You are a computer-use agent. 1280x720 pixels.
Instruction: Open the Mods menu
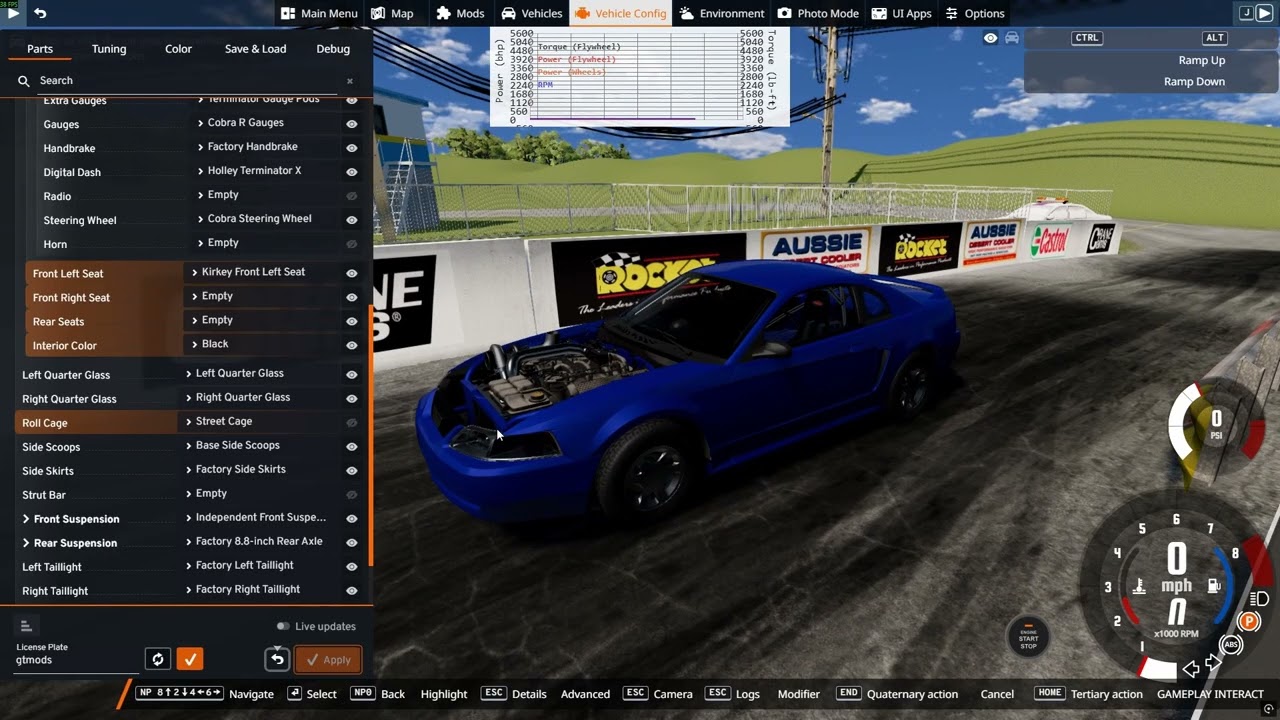[x=460, y=13]
